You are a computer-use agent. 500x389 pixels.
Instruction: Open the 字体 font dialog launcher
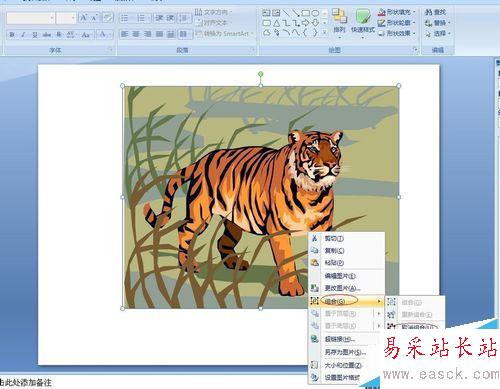tap(110, 50)
